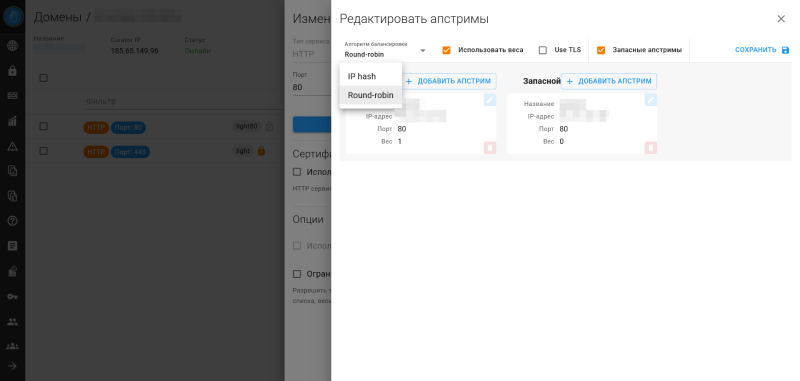Close the Редактировать апстримы panel with X
The height and width of the screenshot is (381, 800).
coord(781,19)
